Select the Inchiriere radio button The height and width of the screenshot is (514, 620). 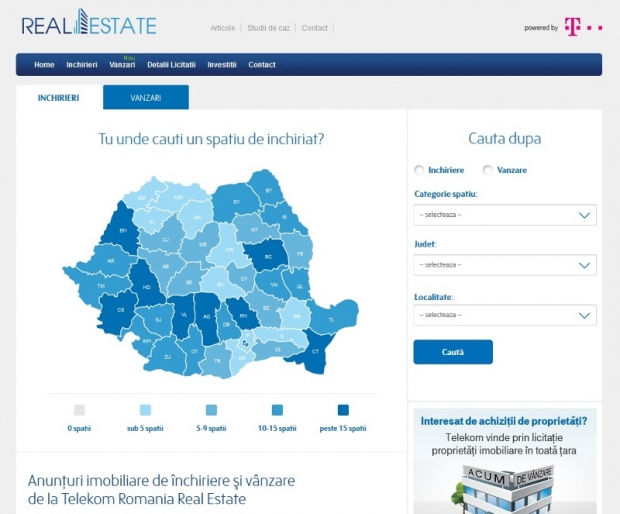pos(419,170)
